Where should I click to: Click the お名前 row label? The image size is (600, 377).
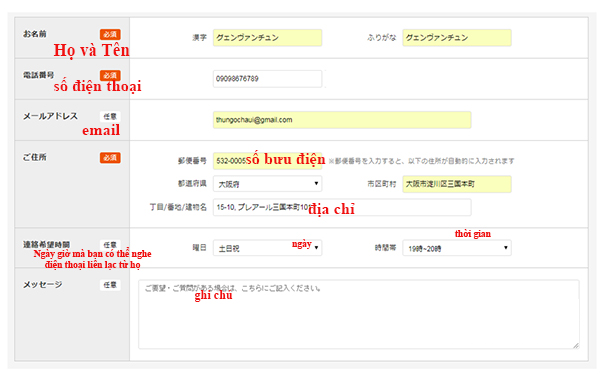[x=34, y=34]
